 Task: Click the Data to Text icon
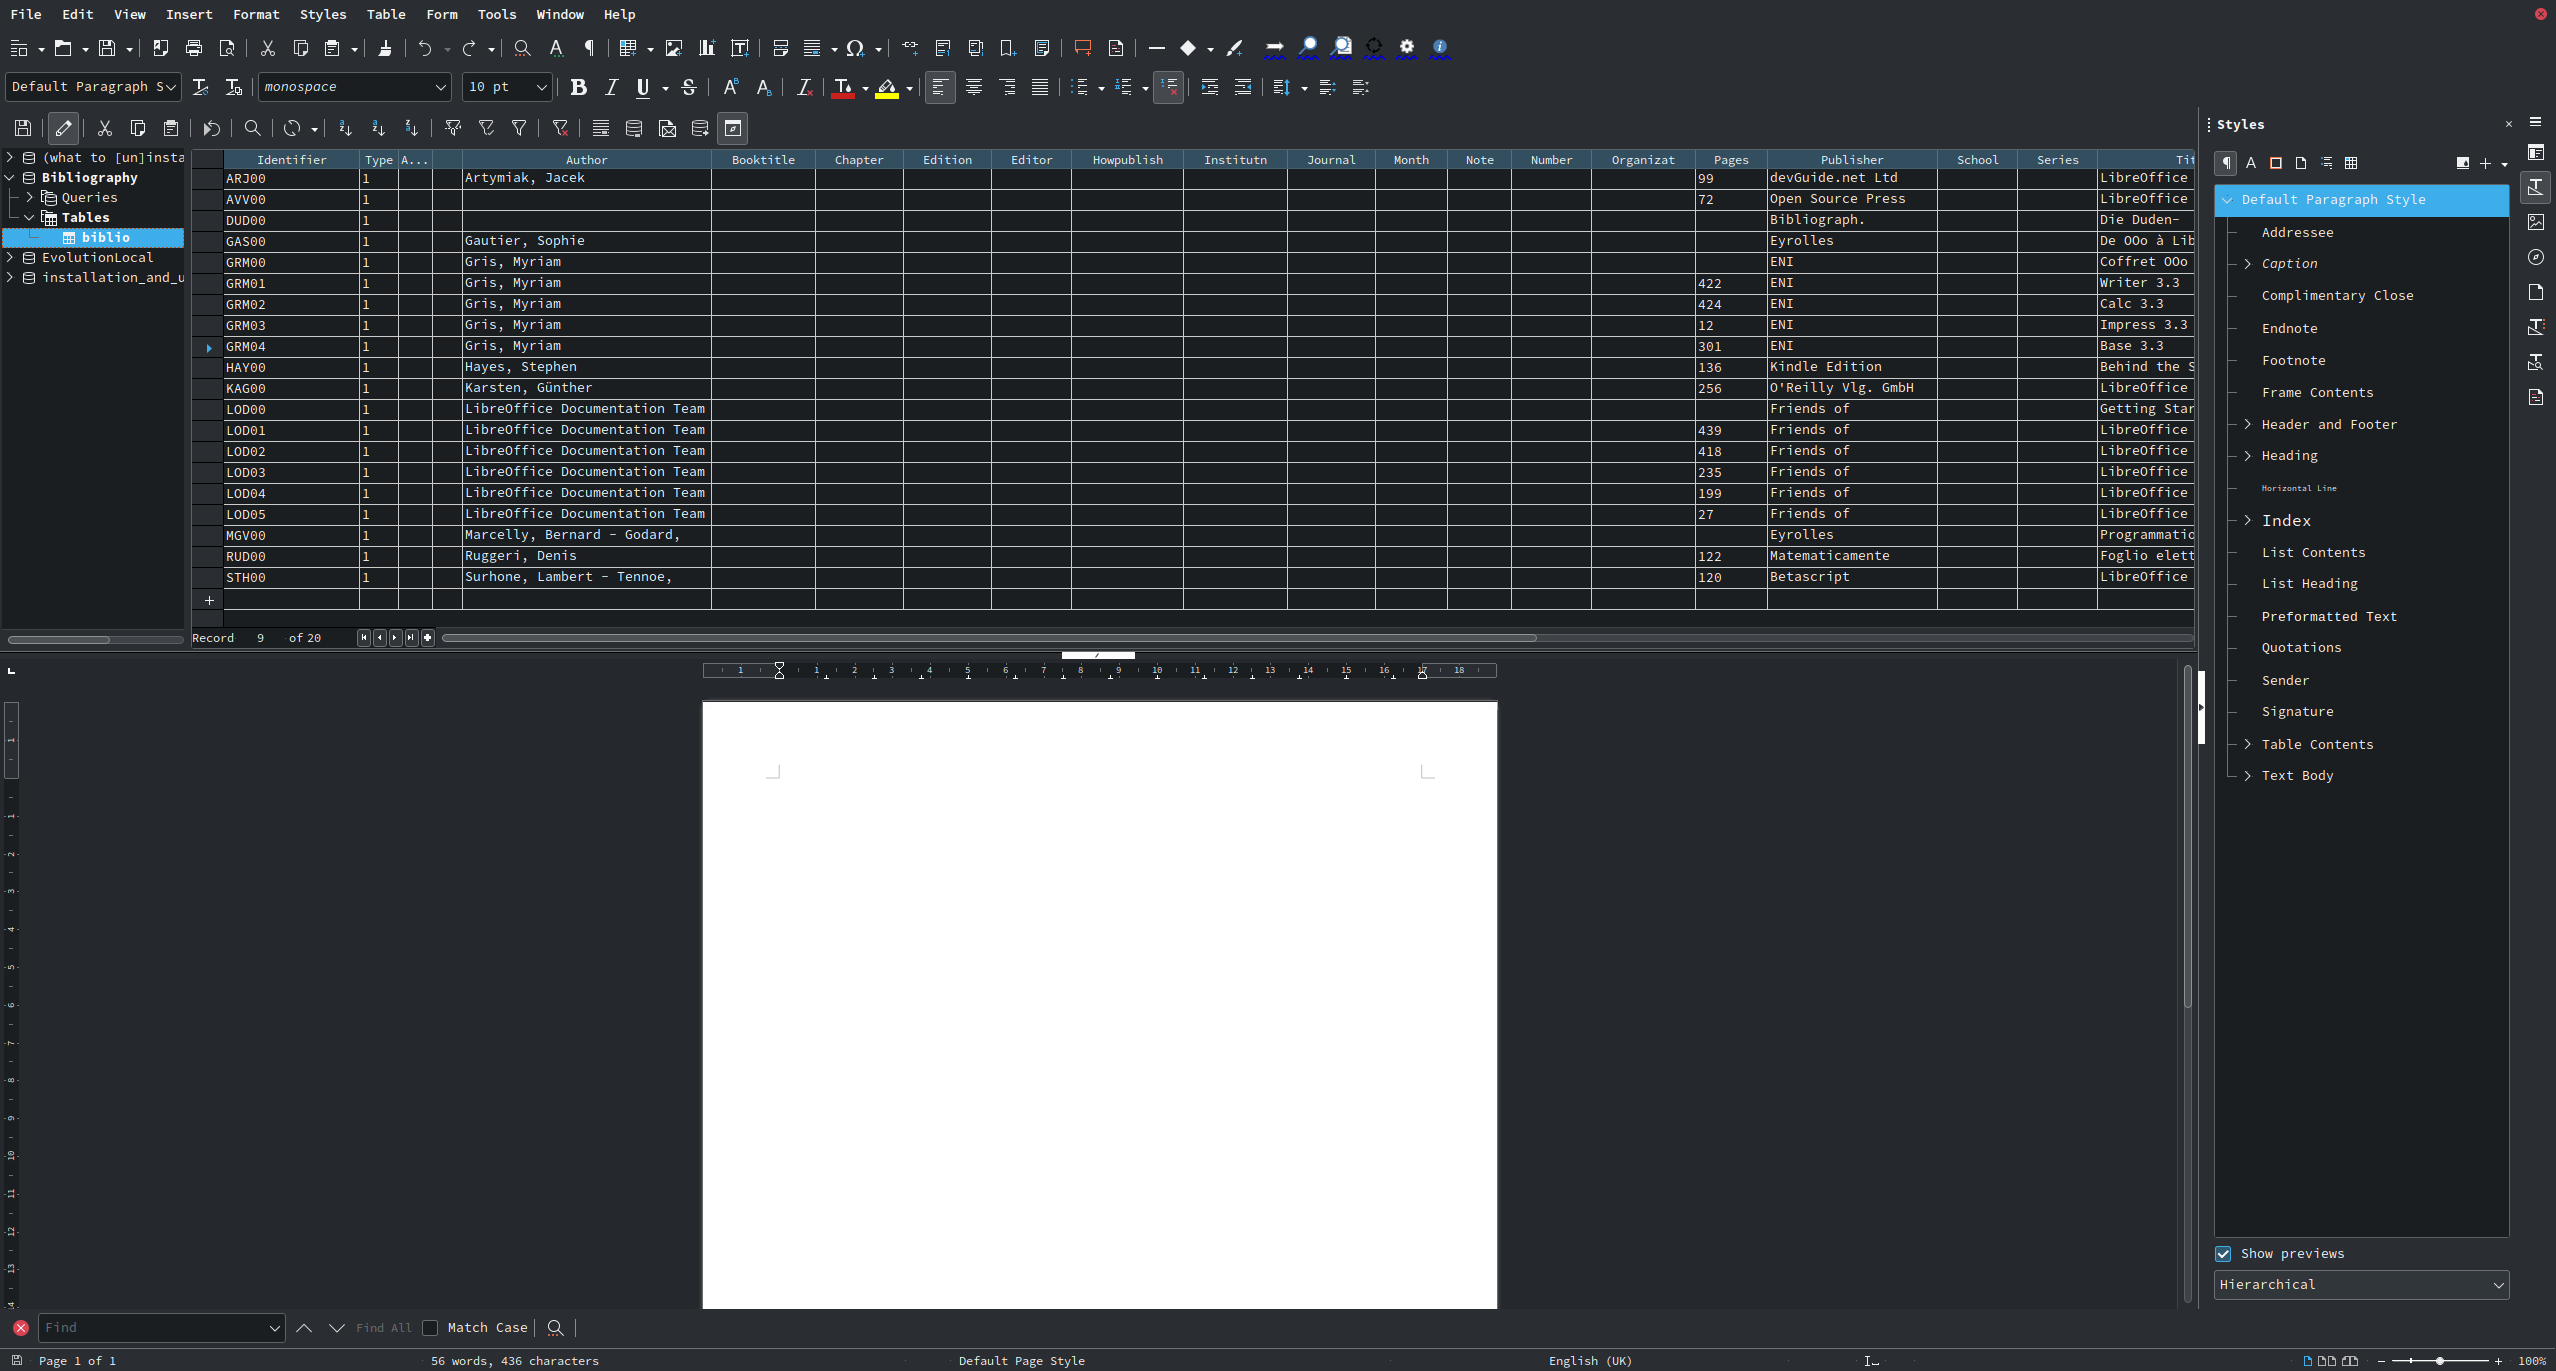(x=600, y=128)
